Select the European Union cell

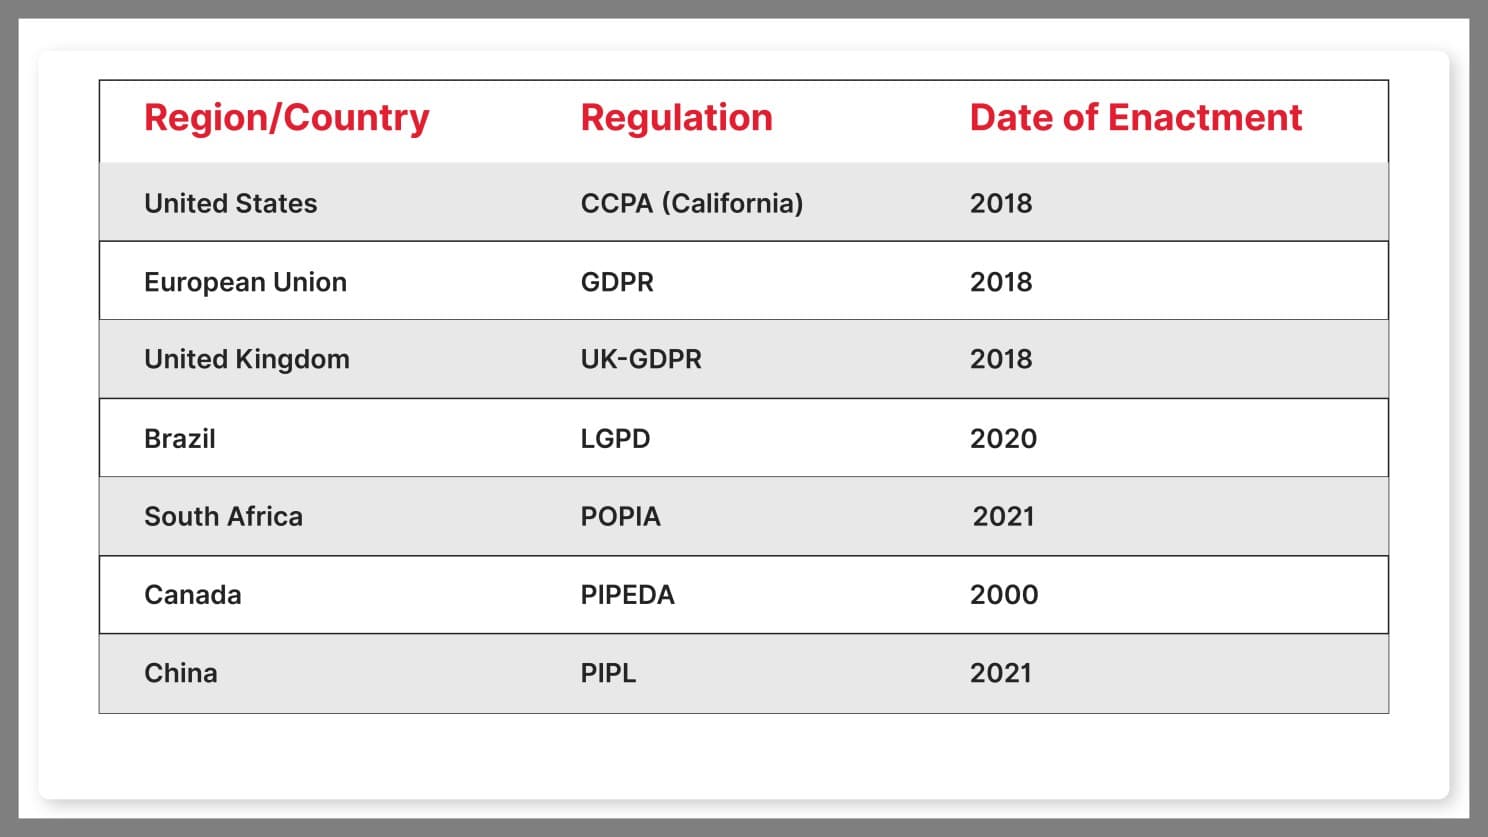click(245, 282)
